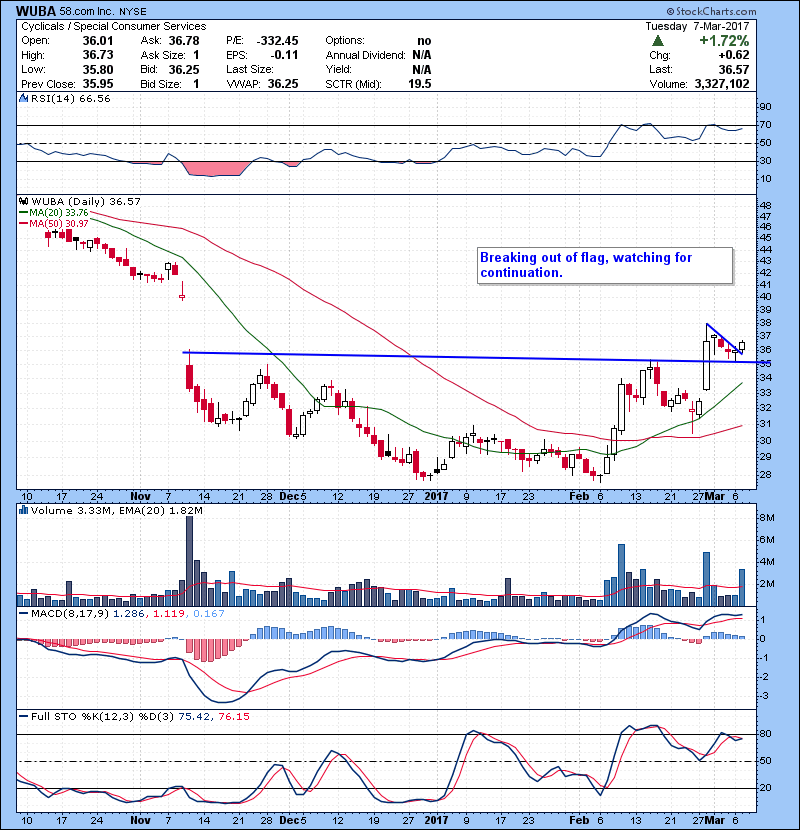Click the stochastic %D value 76.15
Viewport: 800px width, 830px height.
point(233,717)
